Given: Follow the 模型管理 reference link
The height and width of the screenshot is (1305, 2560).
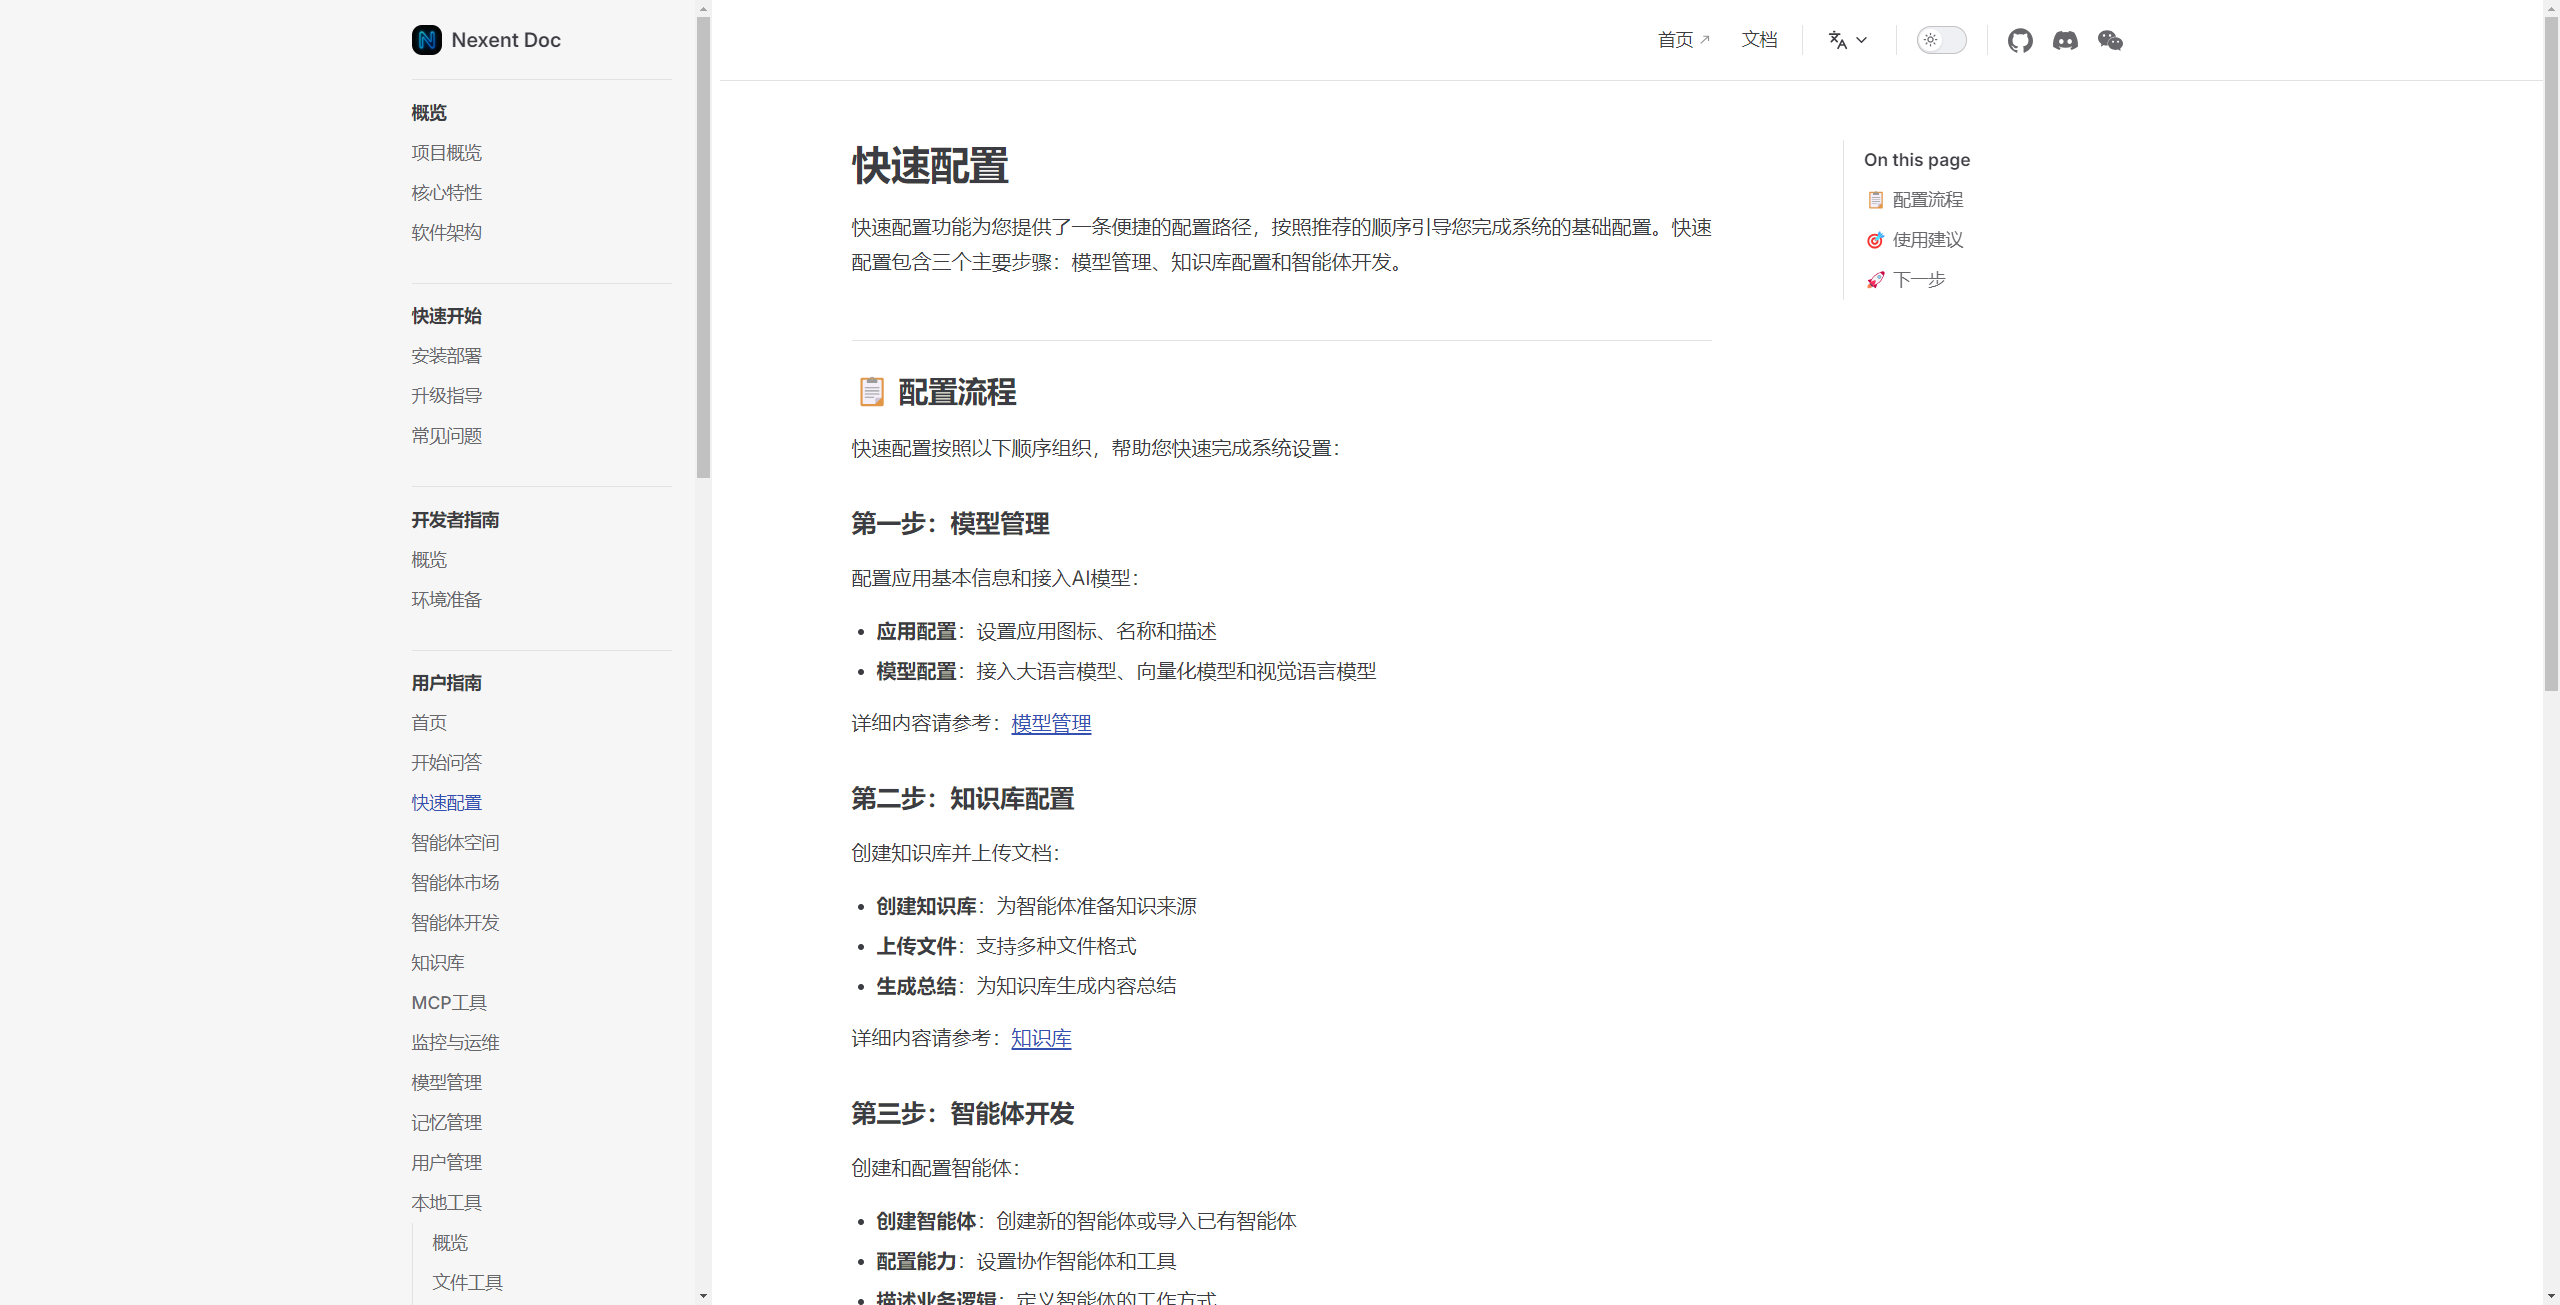Looking at the screenshot, I should tap(1051, 723).
